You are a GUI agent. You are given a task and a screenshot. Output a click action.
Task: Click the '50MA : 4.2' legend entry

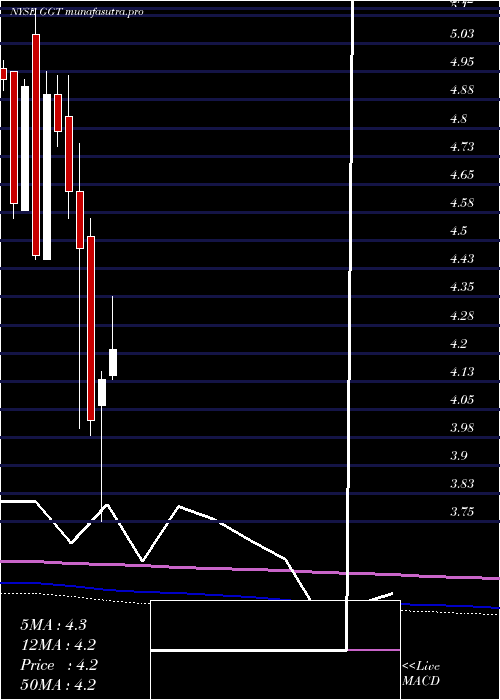[x=58, y=684]
